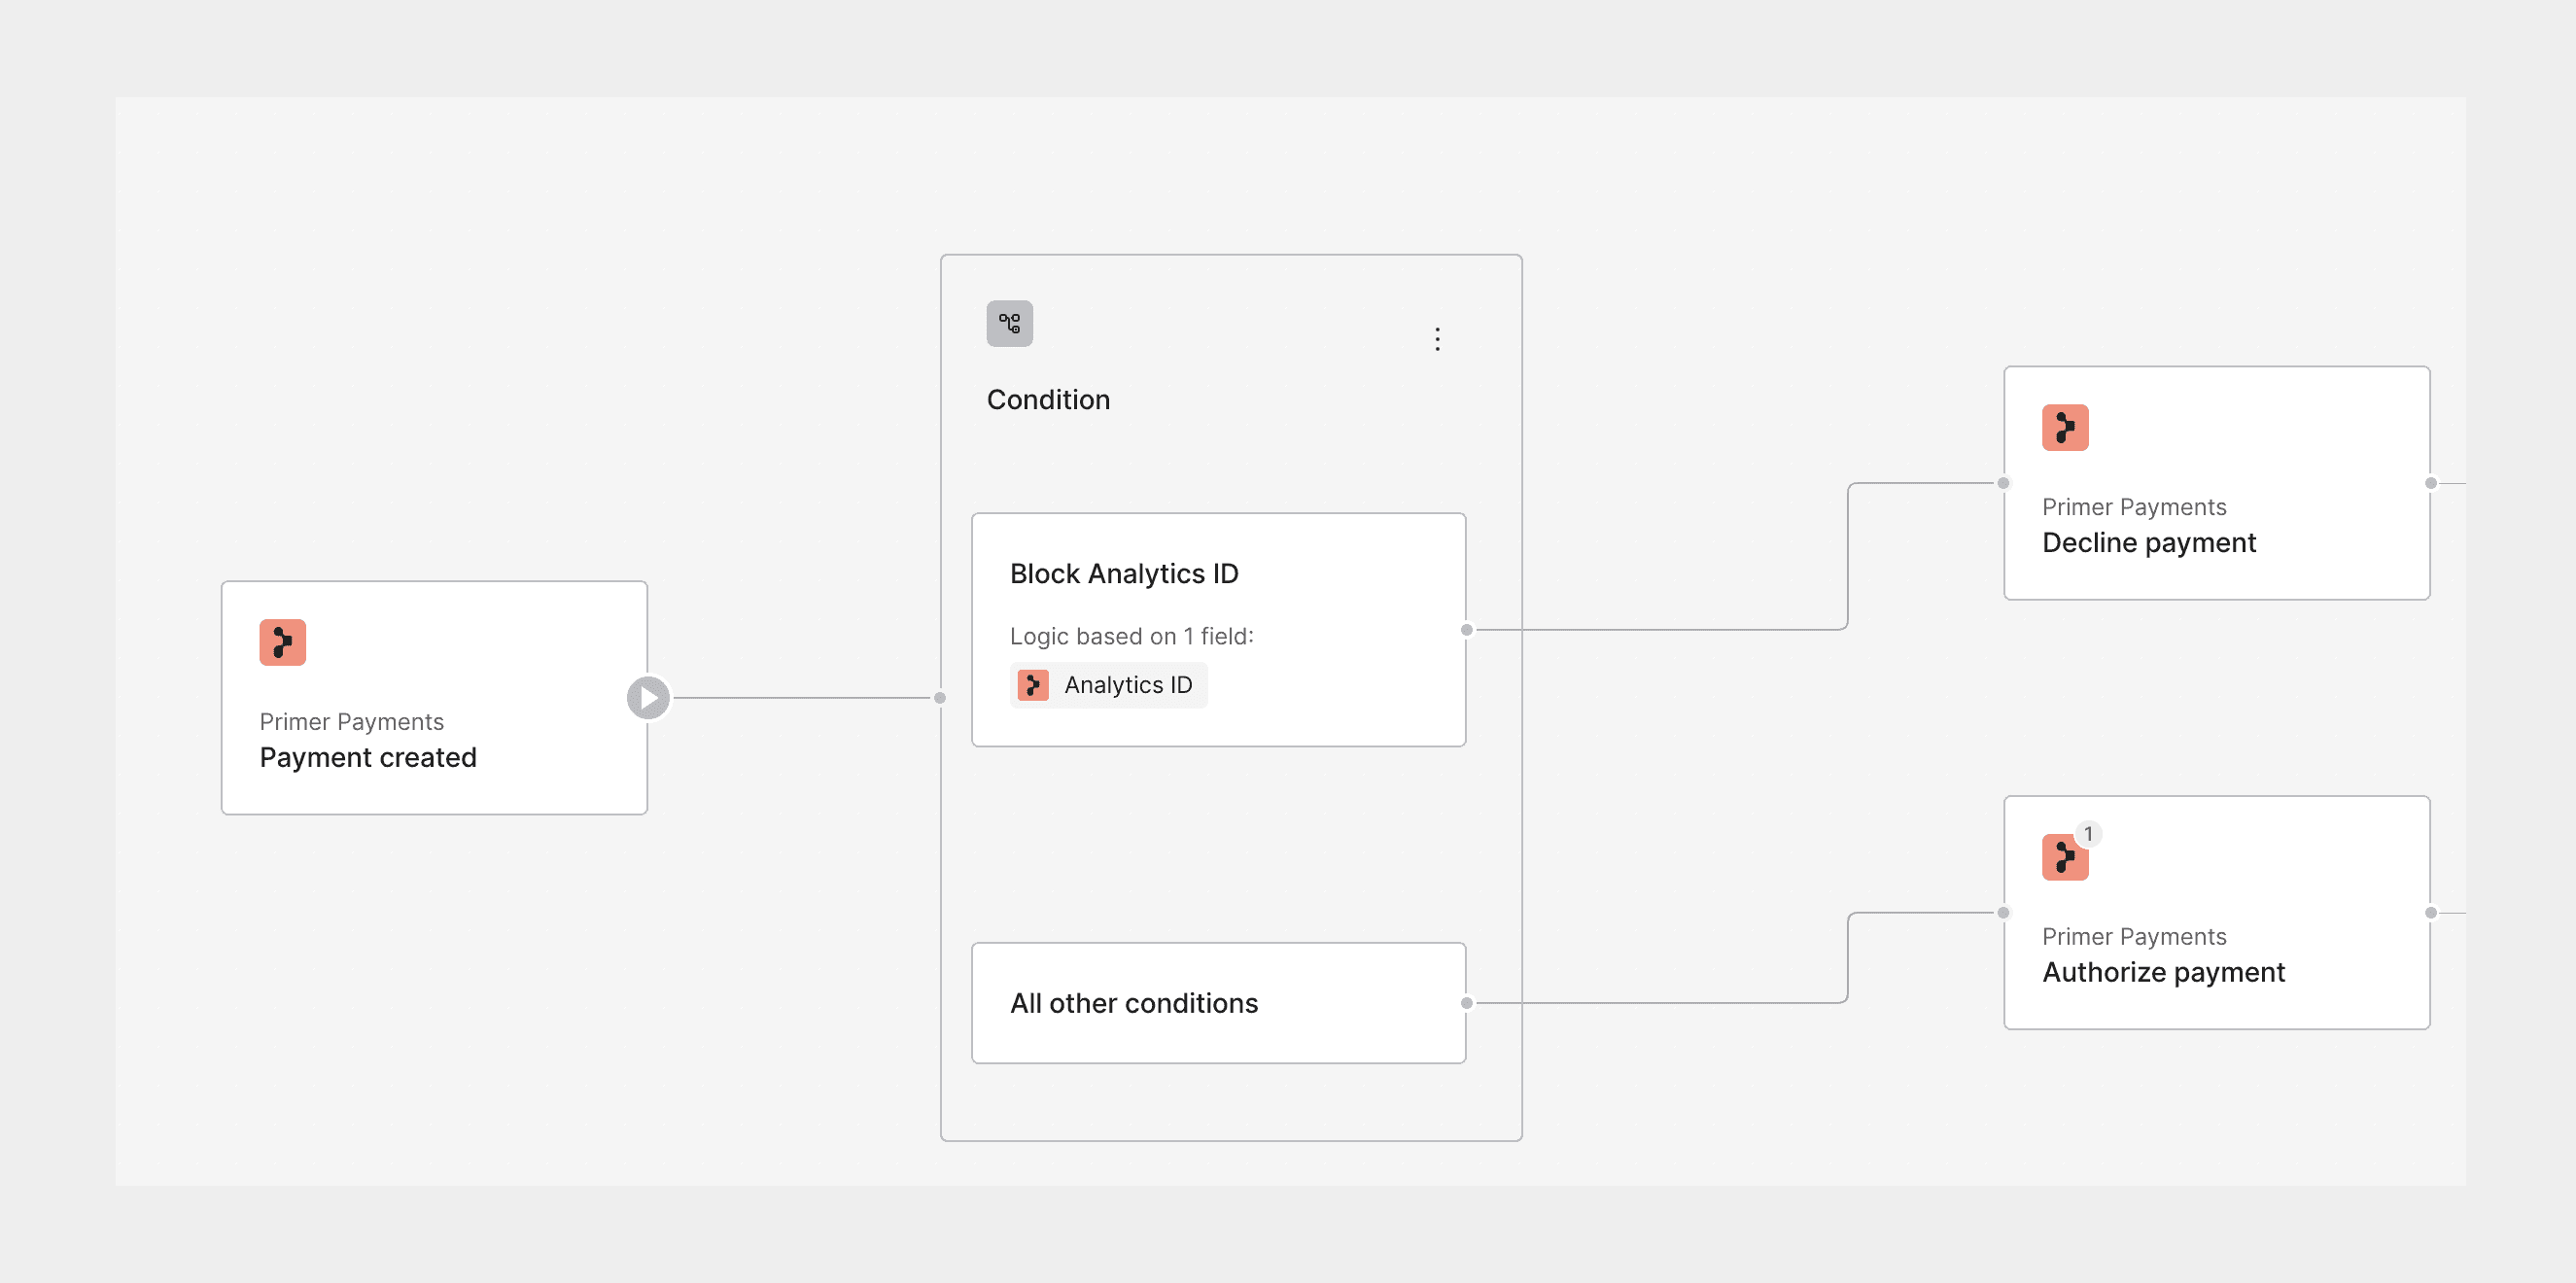Select the Block Analytics ID branch
Viewport: 2576px width, 1283px height.
[1218, 630]
